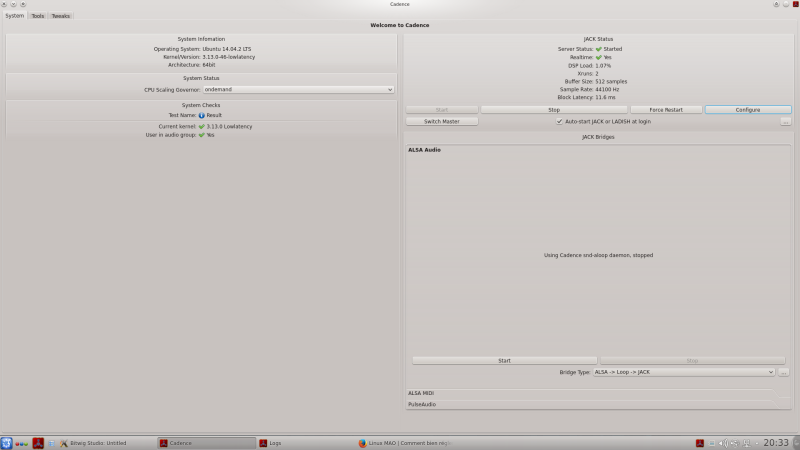Click the 'Block Latency: 11.6 ms' text
The width and height of the screenshot is (800, 450).
587,97
